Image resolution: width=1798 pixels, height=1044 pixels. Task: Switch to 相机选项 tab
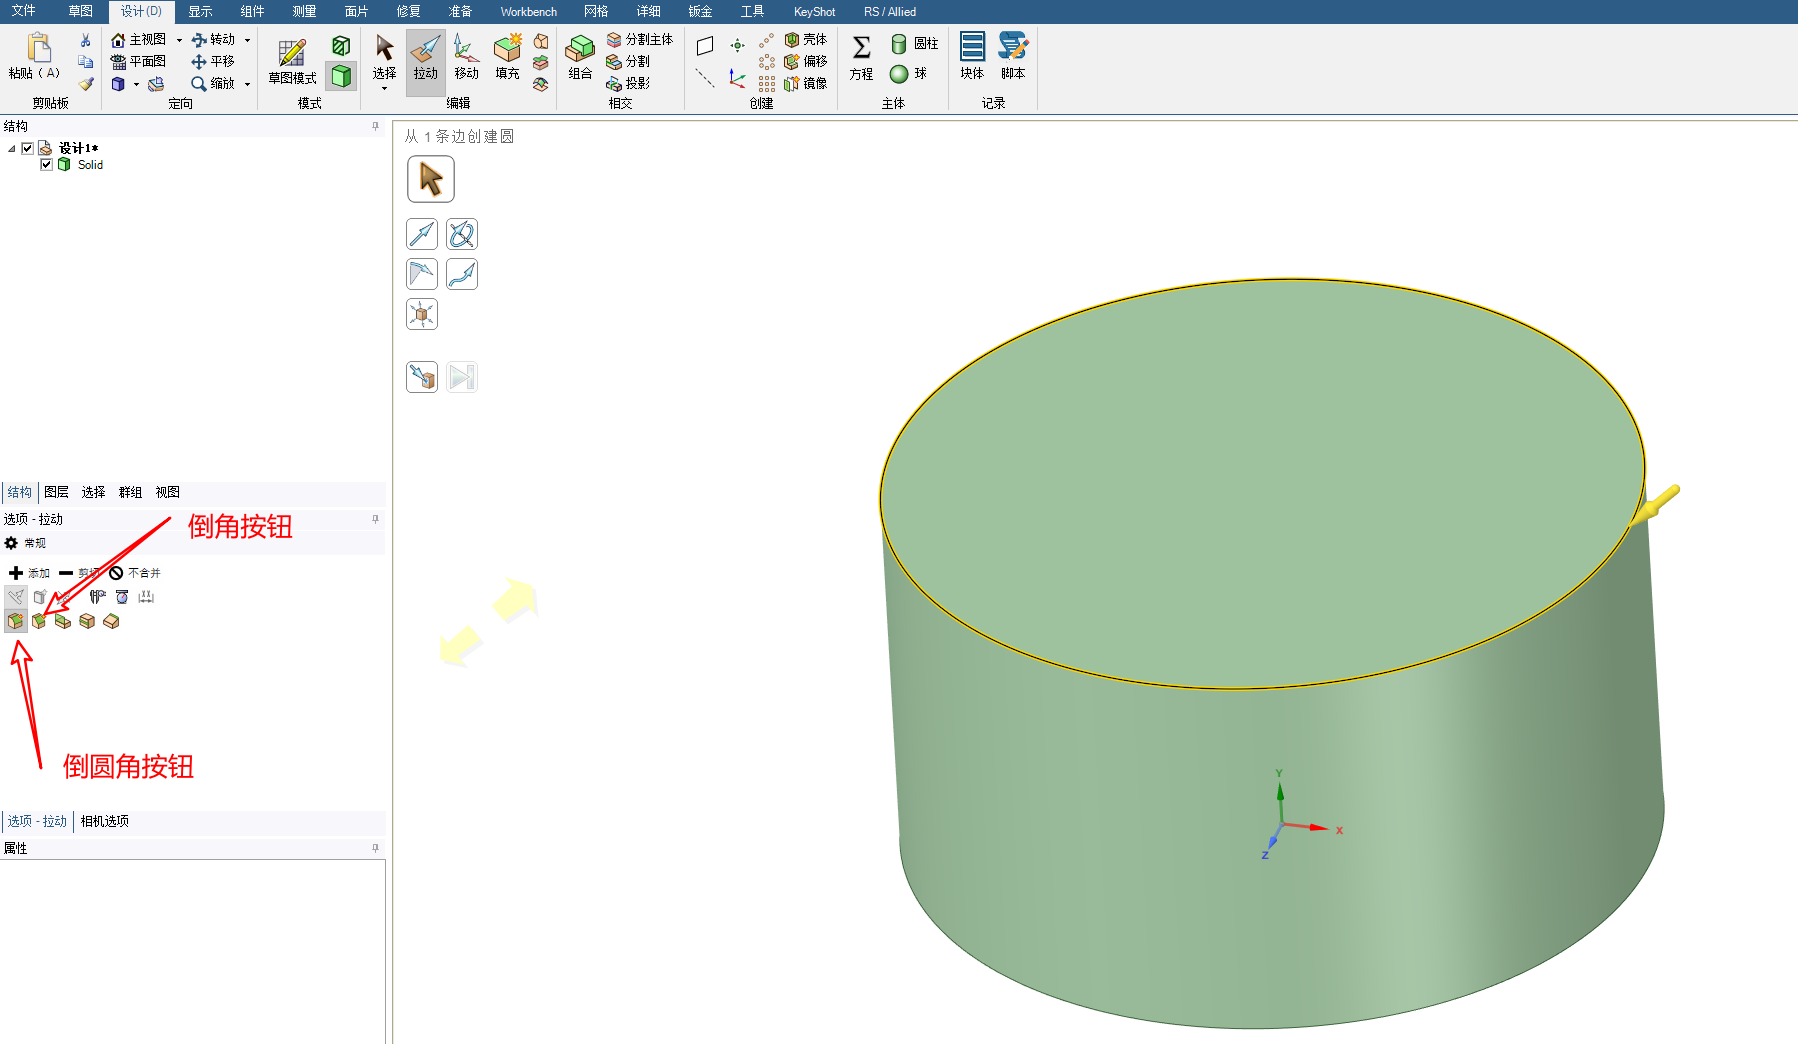[x=105, y=821]
